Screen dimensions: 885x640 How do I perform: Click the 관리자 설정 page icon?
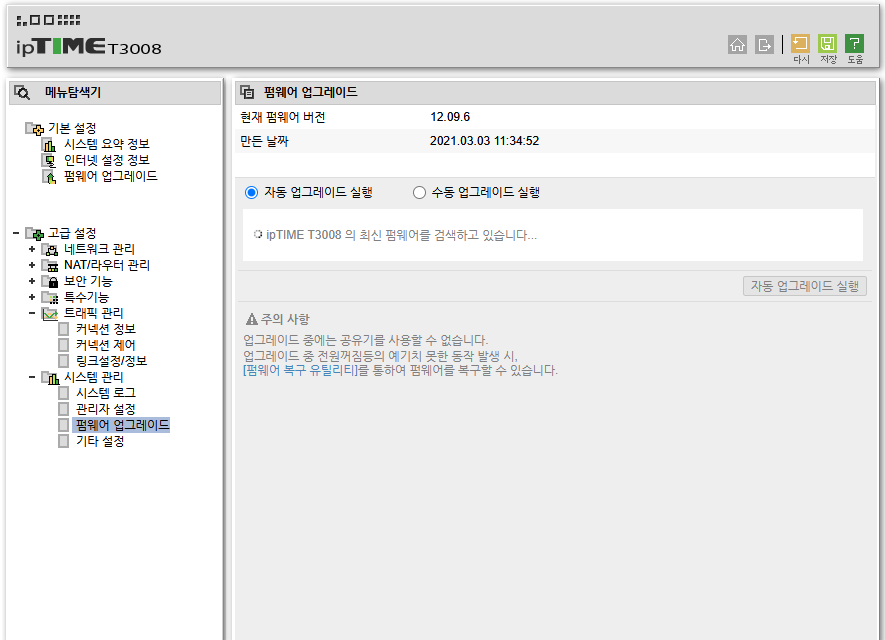click(x=64, y=409)
